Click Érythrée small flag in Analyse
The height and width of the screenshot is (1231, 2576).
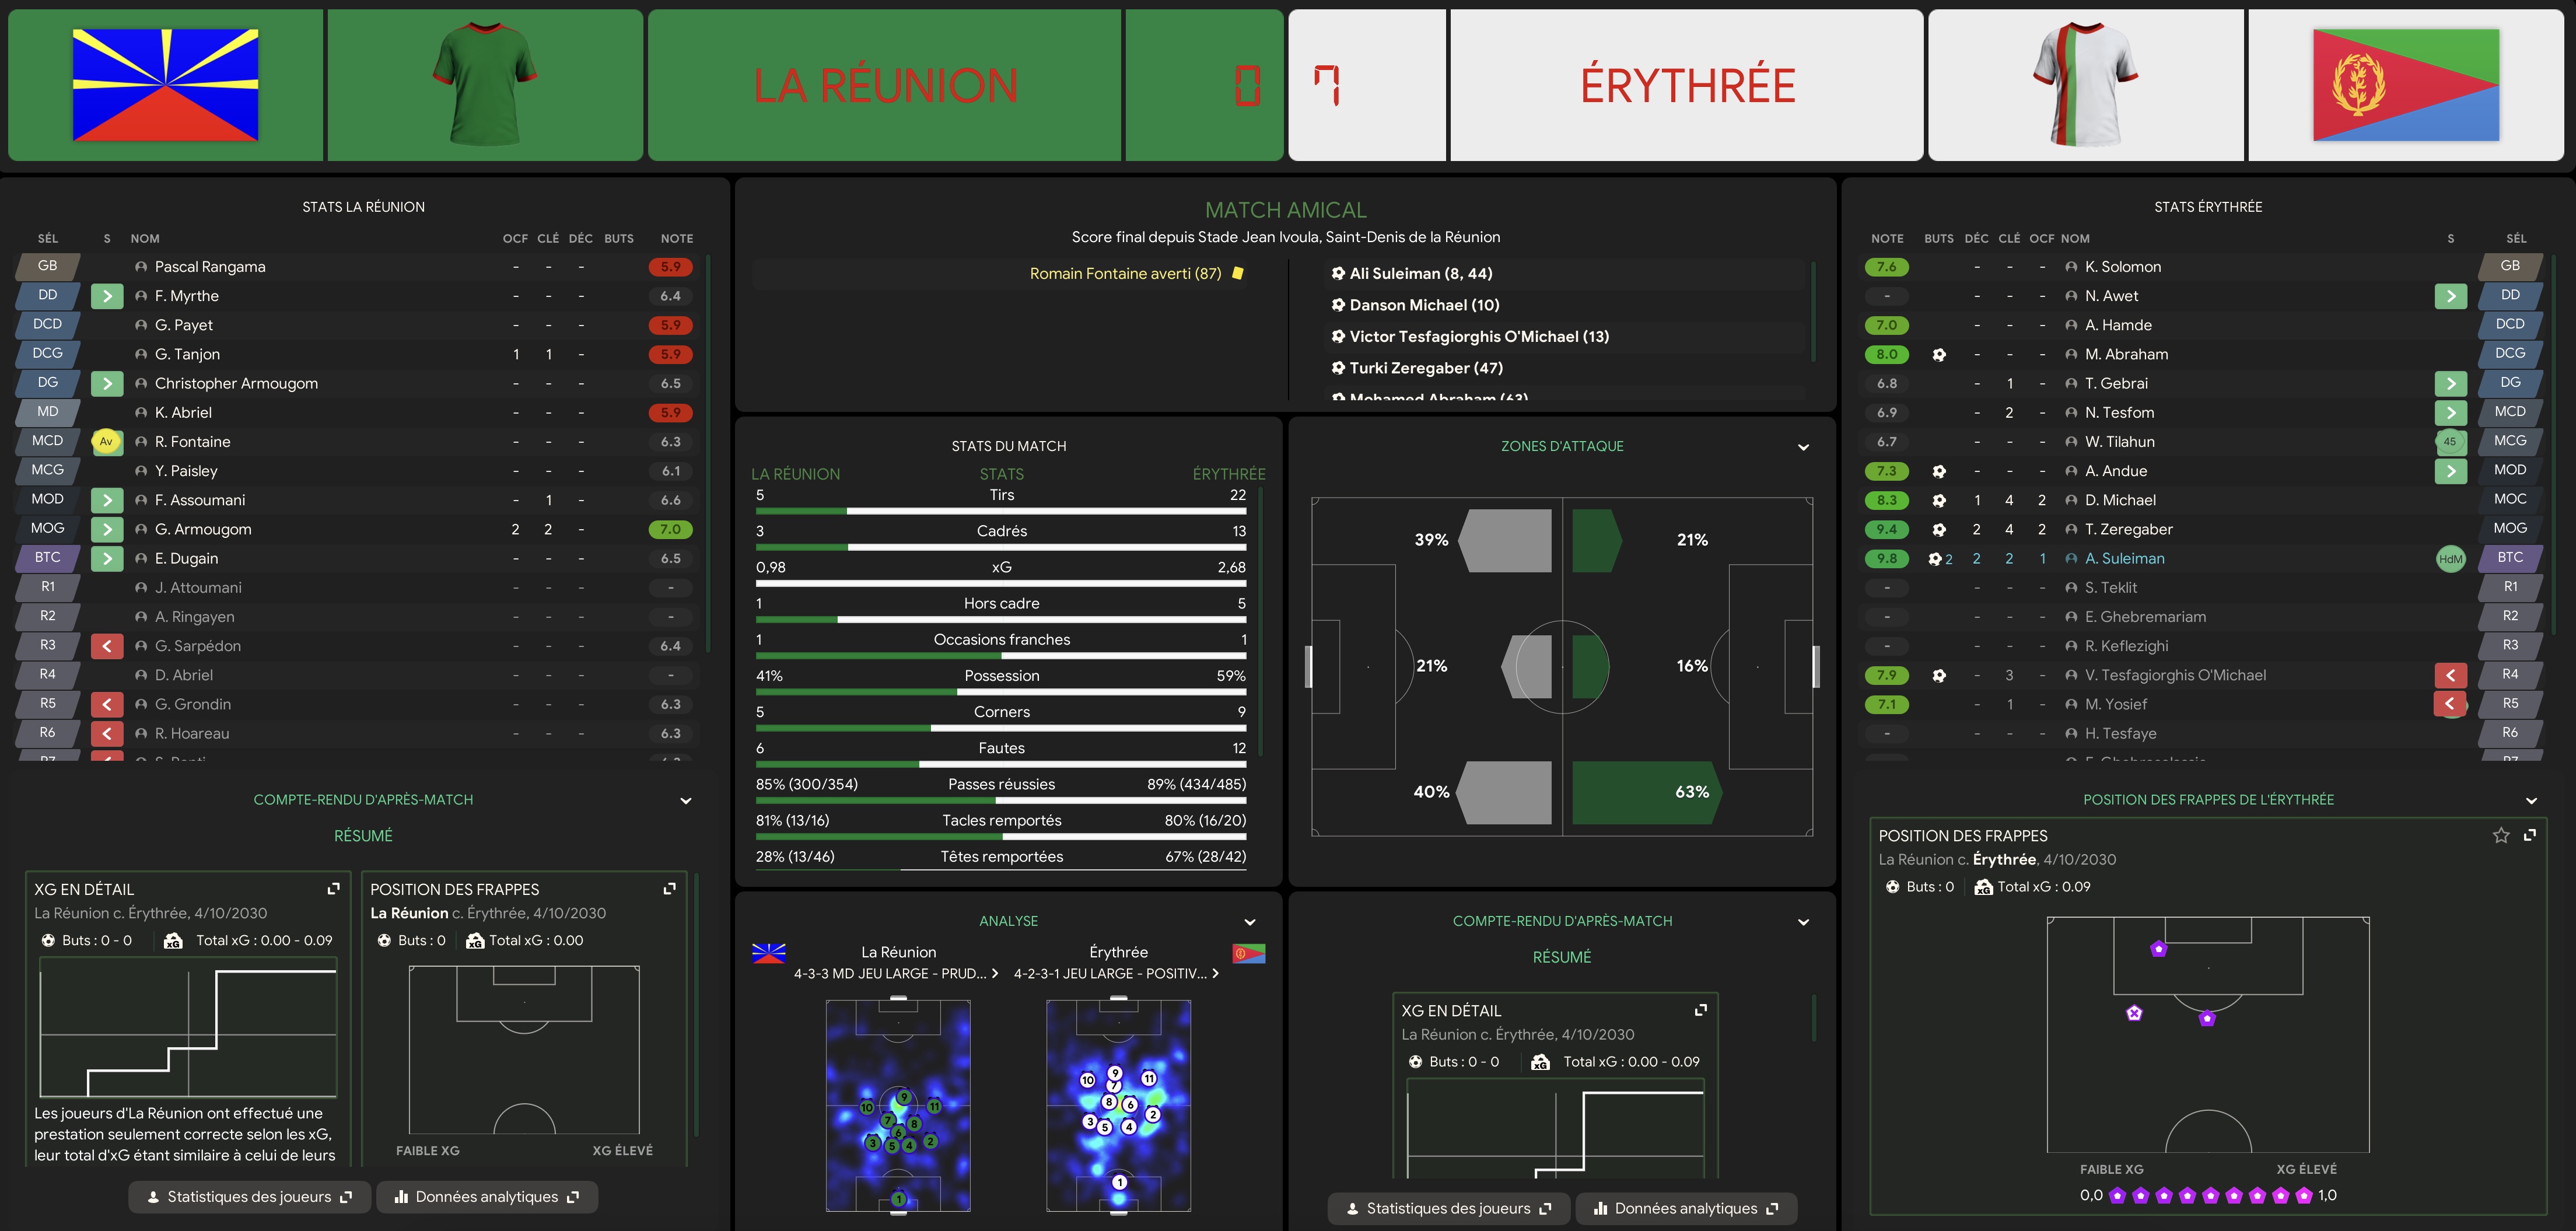click(1249, 953)
